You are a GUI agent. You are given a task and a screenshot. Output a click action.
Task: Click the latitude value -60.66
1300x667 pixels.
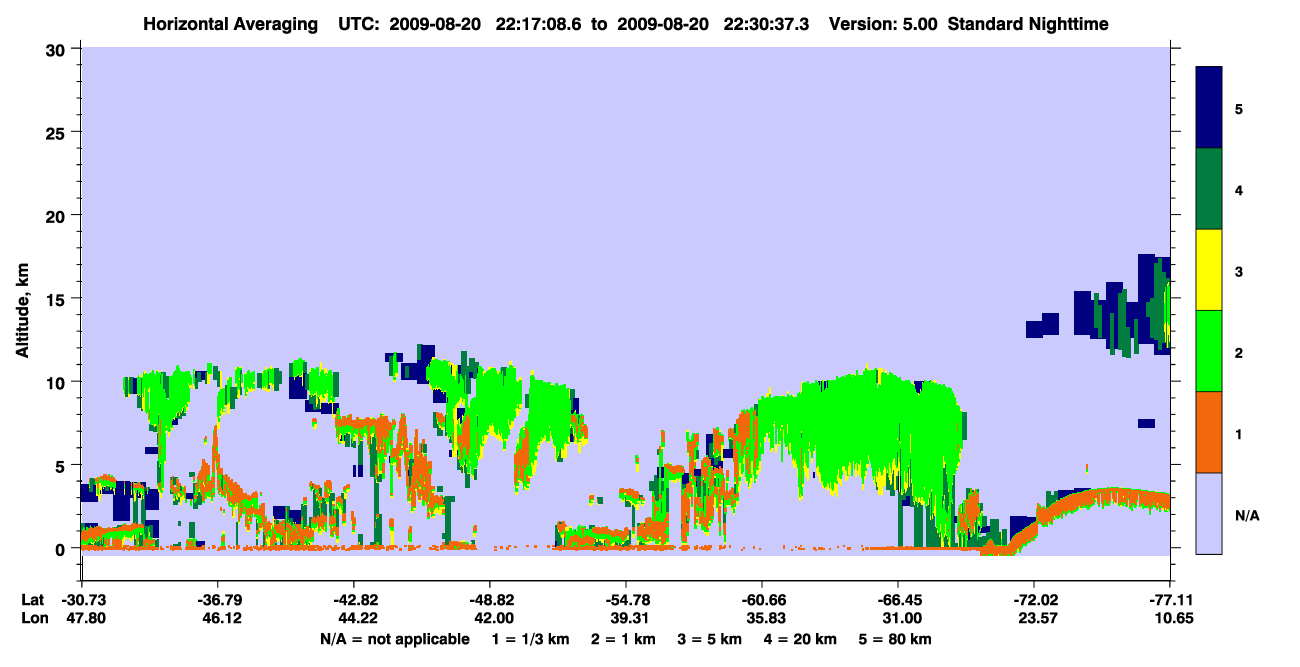[761, 600]
